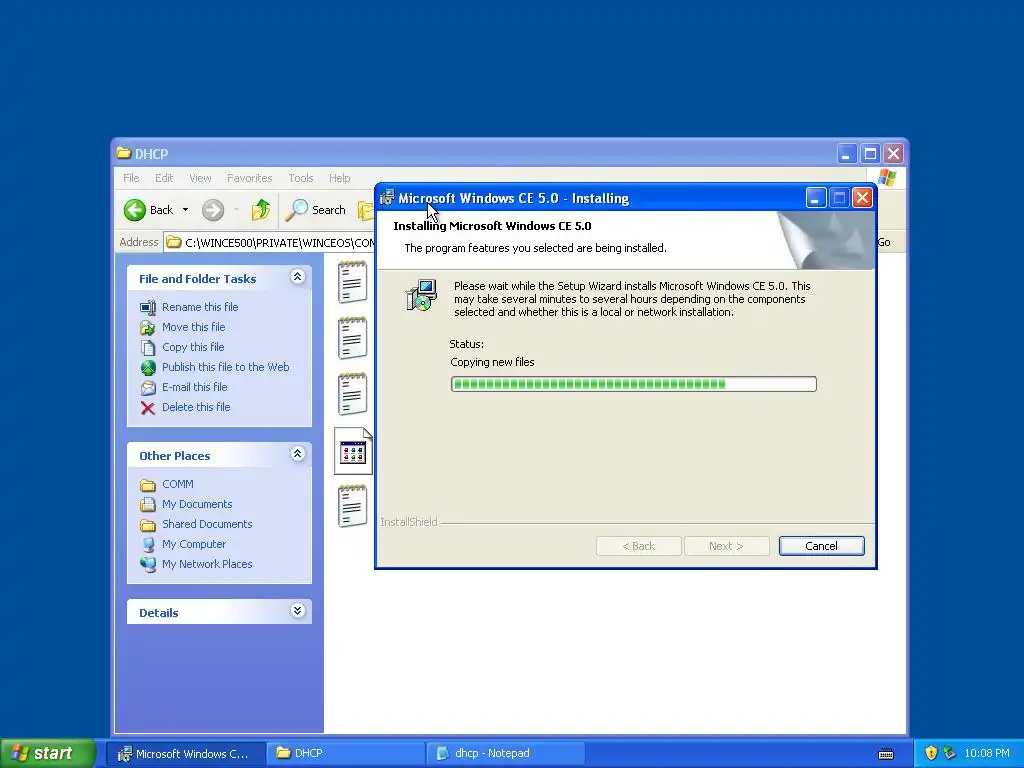Open the Back history dropdown arrow

(x=185, y=210)
